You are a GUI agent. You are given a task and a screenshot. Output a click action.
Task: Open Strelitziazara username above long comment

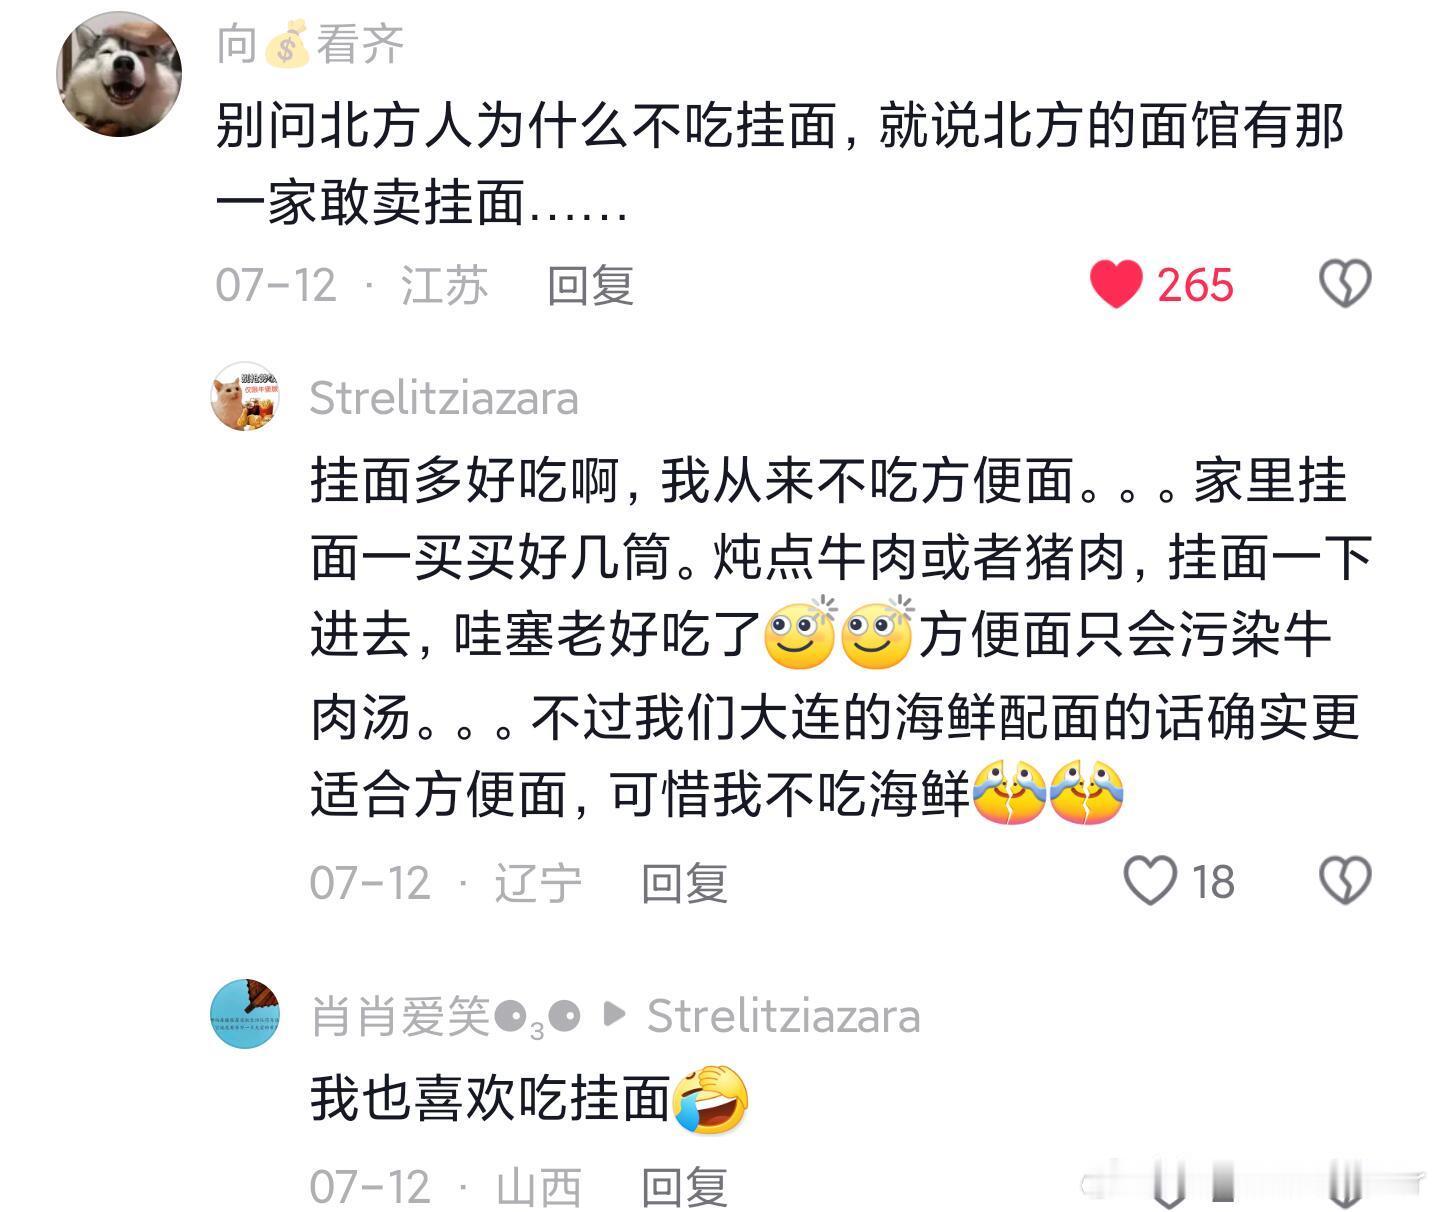coord(444,398)
